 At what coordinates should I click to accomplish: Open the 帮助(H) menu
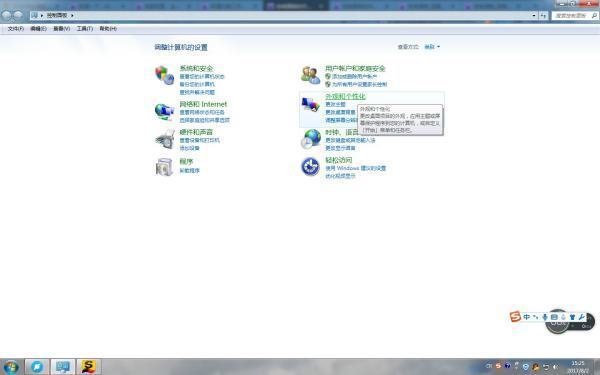tap(108, 29)
